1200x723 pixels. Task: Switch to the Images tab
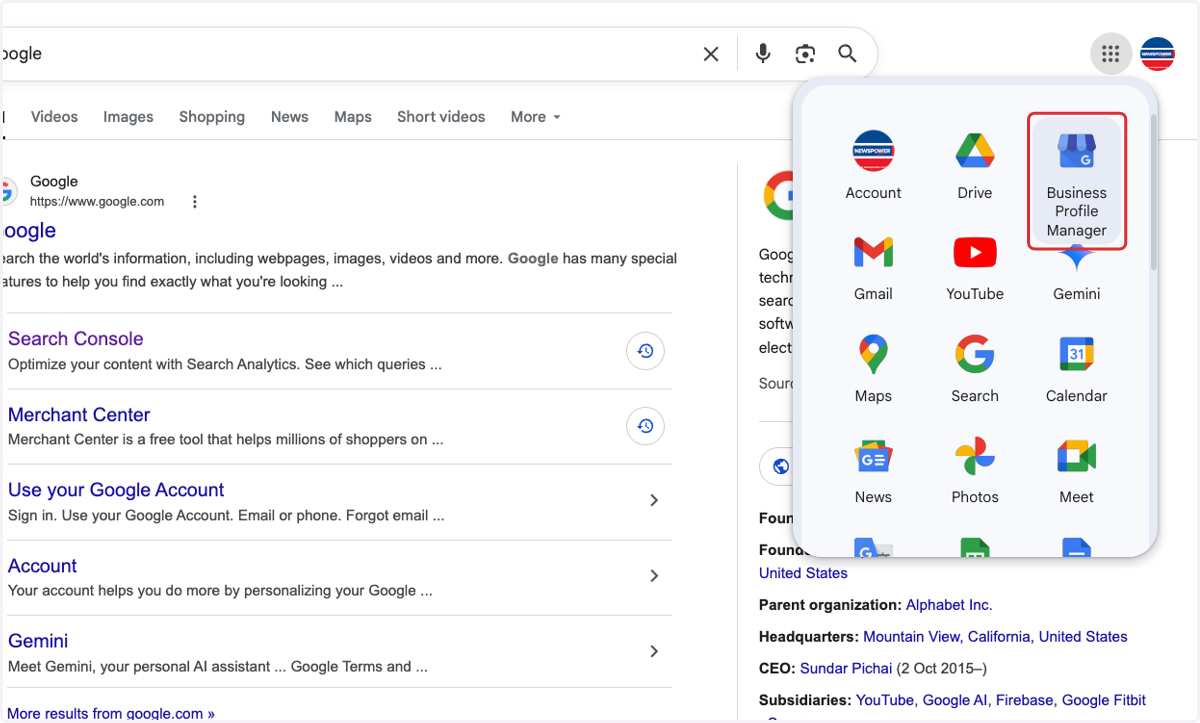(x=128, y=117)
